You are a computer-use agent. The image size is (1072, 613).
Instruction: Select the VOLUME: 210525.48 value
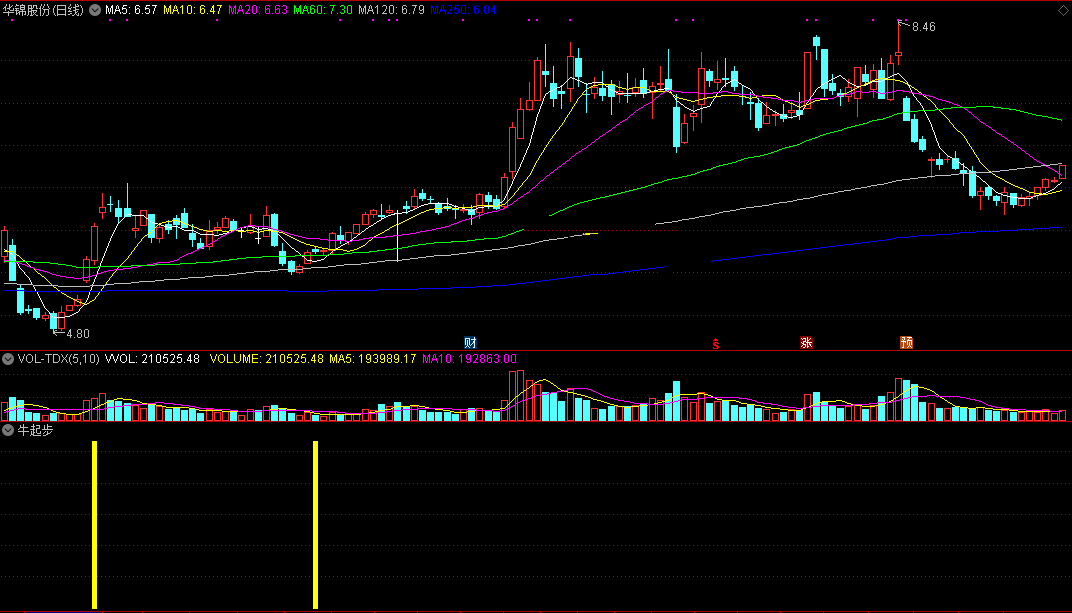point(266,359)
